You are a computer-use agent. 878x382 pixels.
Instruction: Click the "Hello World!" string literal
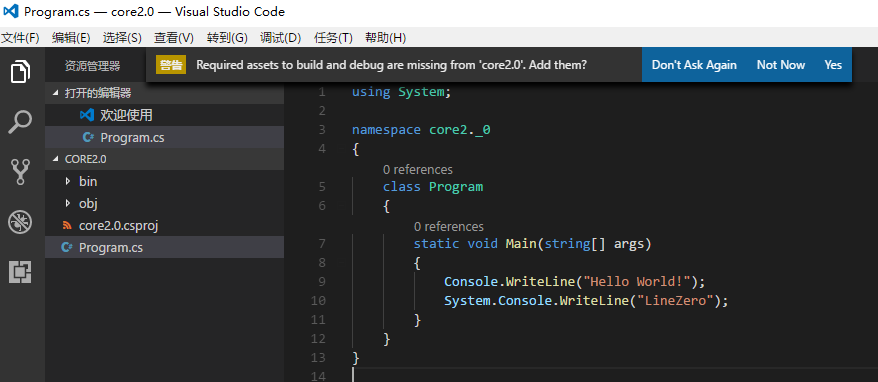(637, 281)
